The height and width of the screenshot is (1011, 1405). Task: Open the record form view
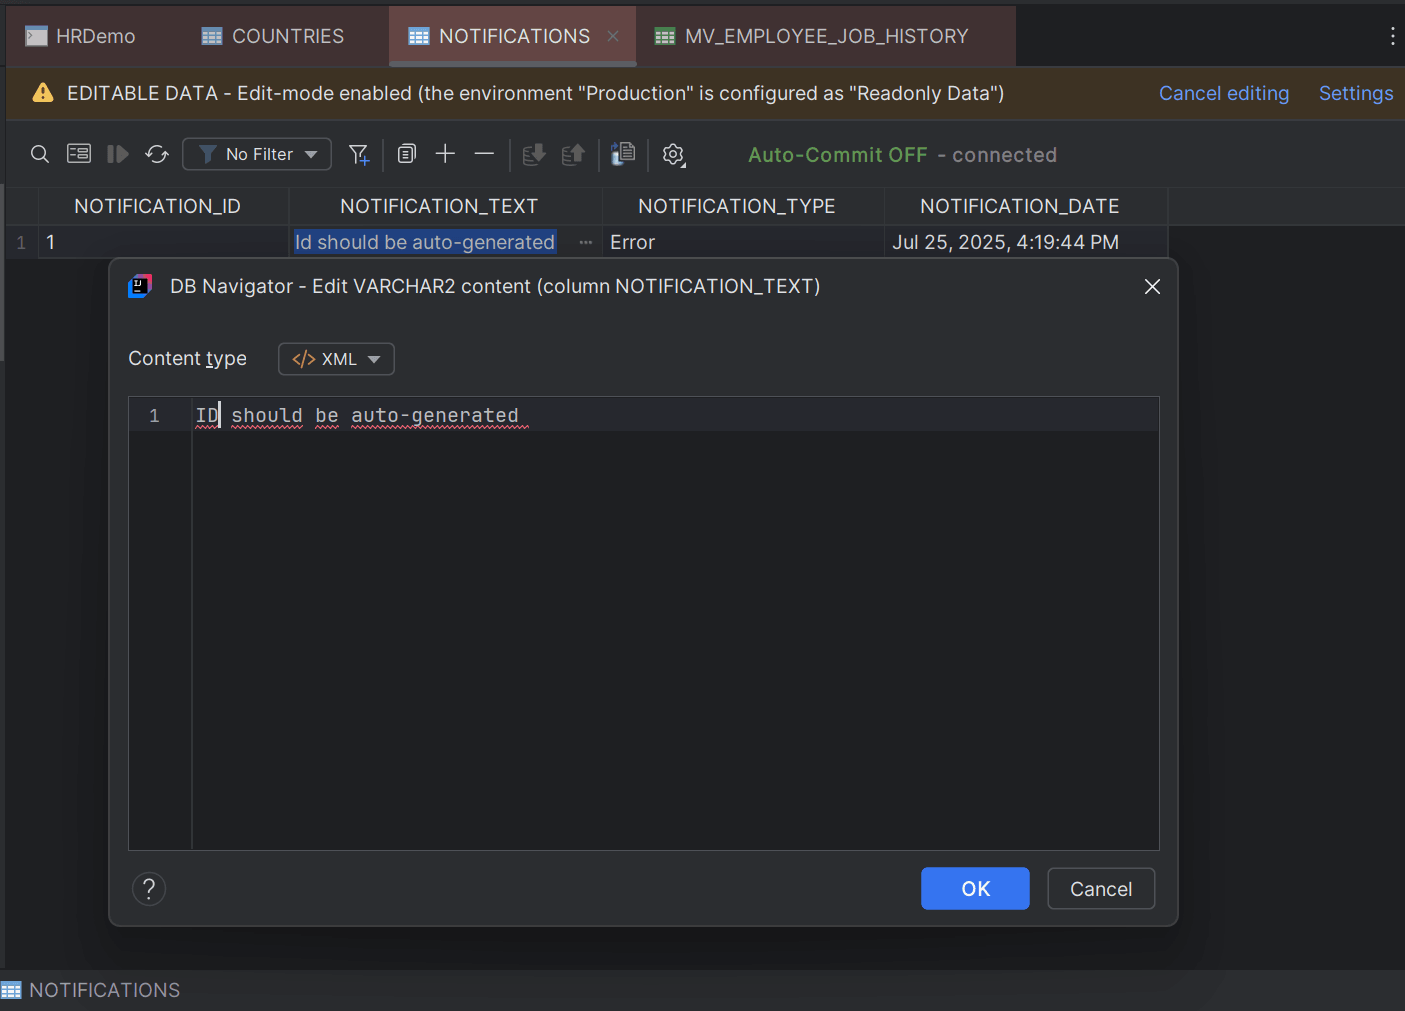pos(78,154)
